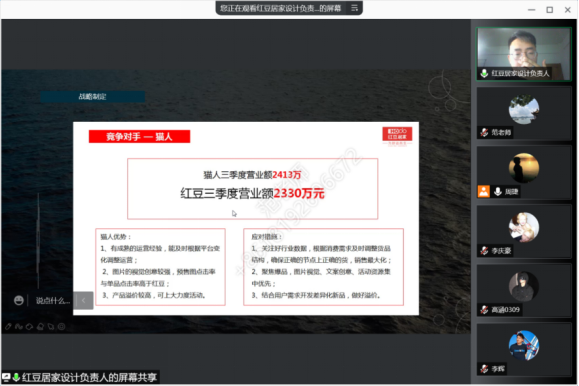
Task: Click the emoji smiley face icon
Action: point(19,300)
